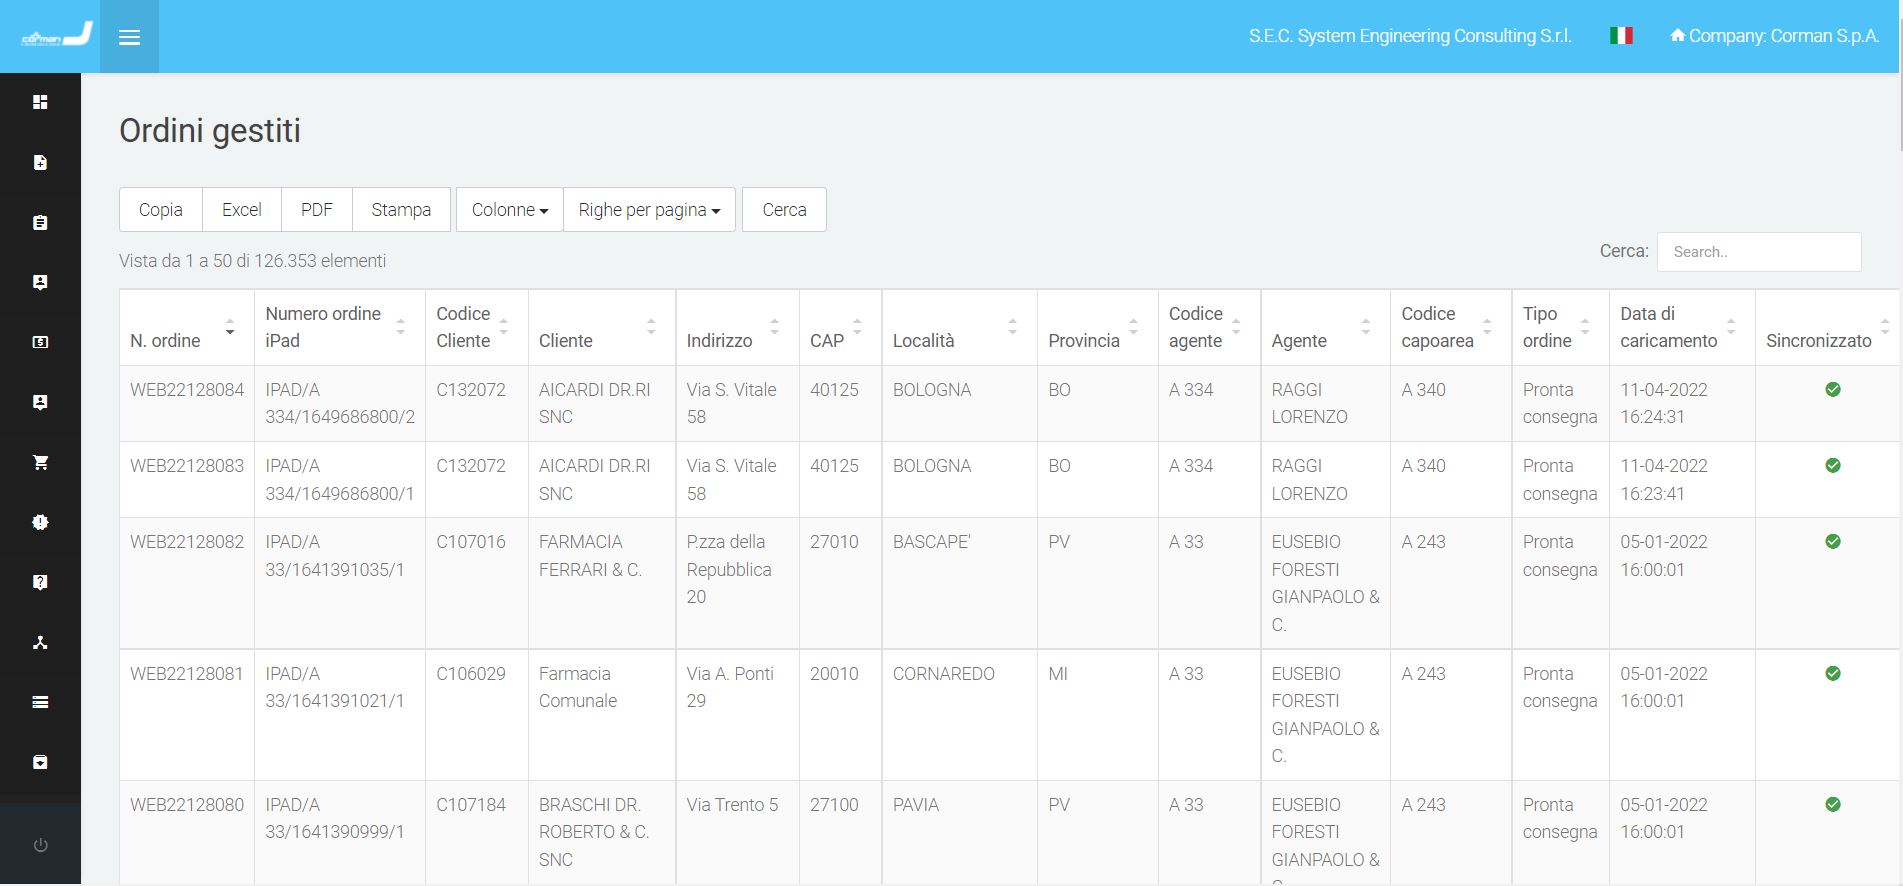Sort by Località column
Viewport: 1903px width, 886px height.
(960, 328)
